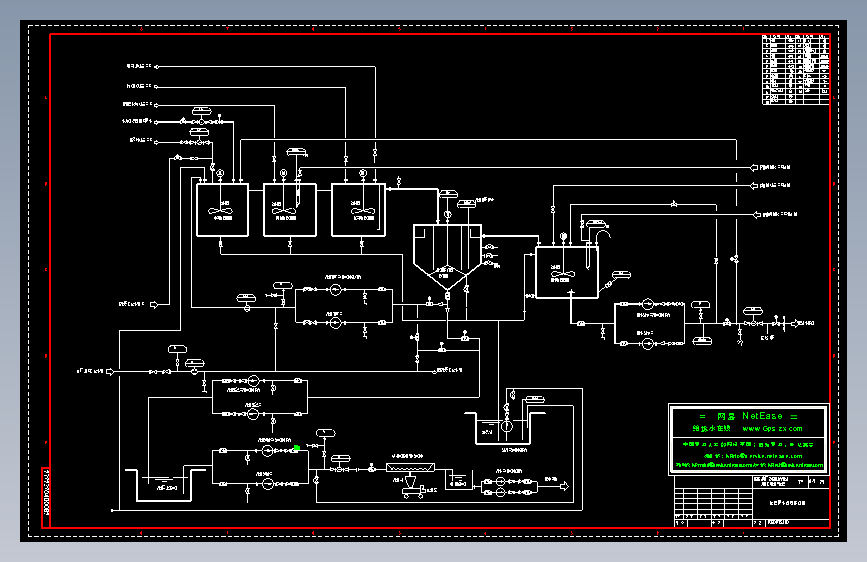Screen dimensions: 867x562
Task: Click the green NetEase title text
Action: pyautogui.click(x=749, y=416)
